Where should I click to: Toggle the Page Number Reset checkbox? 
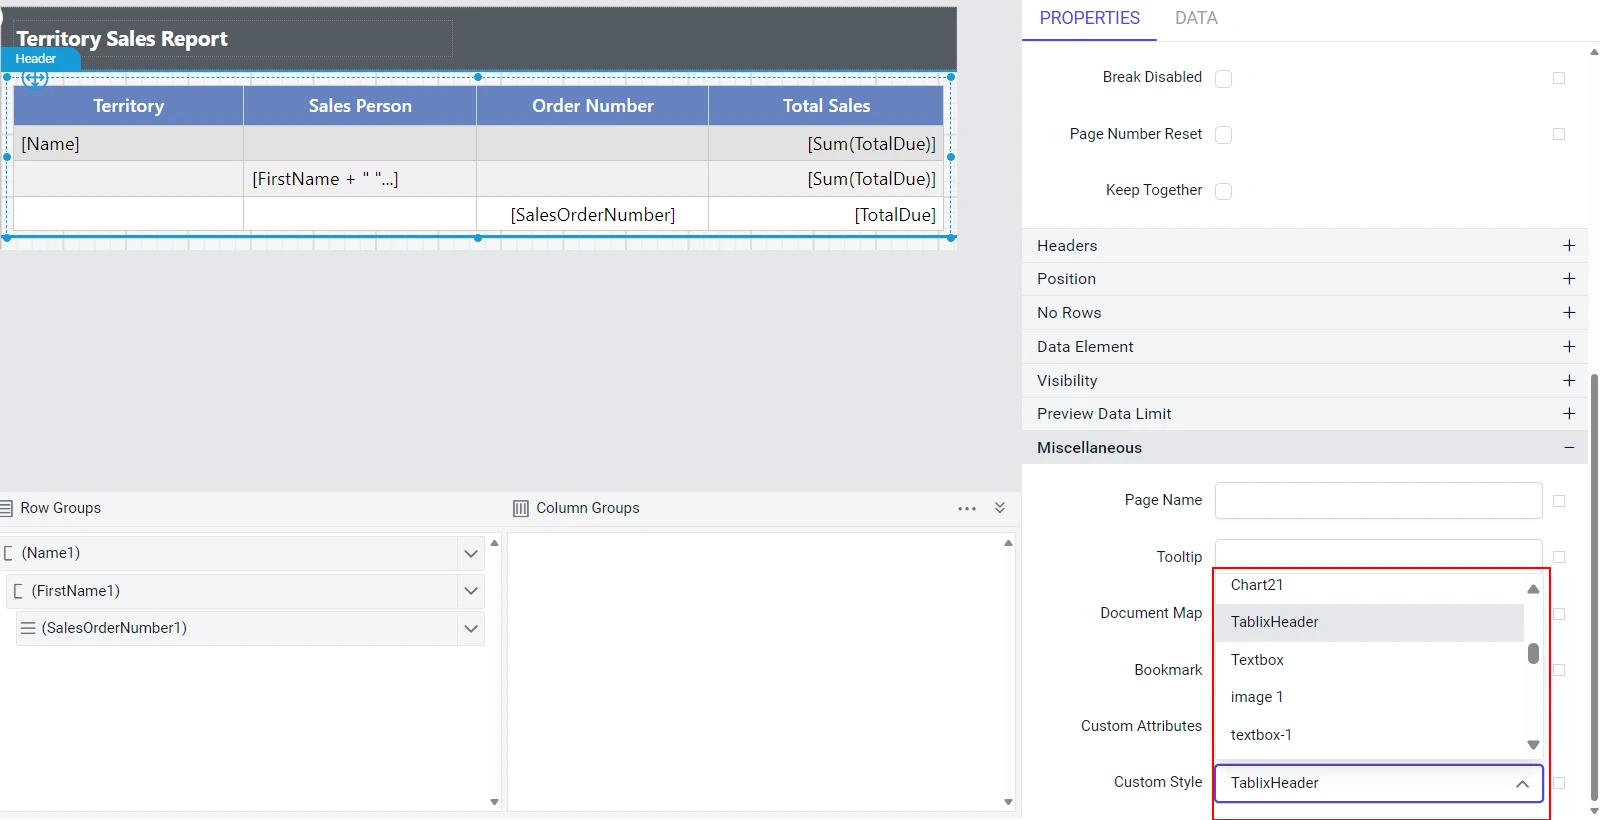click(x=1223, y=134)
